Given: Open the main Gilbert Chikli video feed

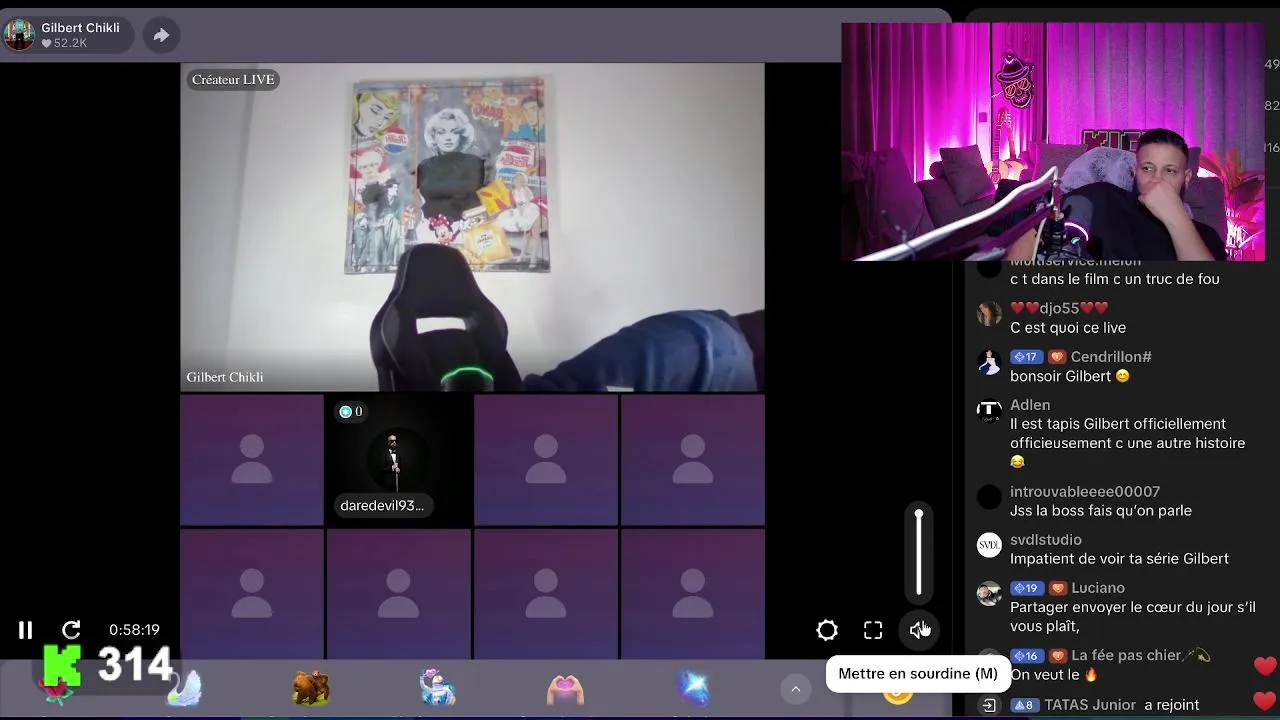Looking at the screenshot, I should [x=472, y=227].
